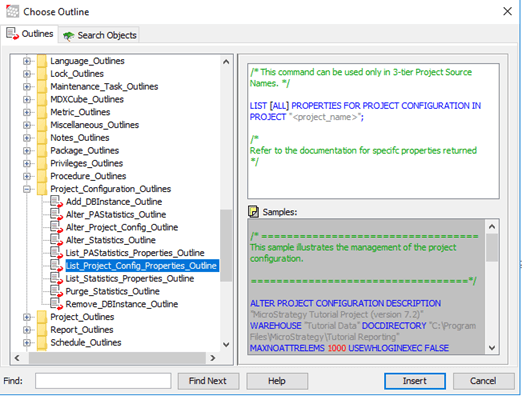Click the outline tree scroll right arrow
The height and width of the screenshot is (396, 522).
(213, 358)
